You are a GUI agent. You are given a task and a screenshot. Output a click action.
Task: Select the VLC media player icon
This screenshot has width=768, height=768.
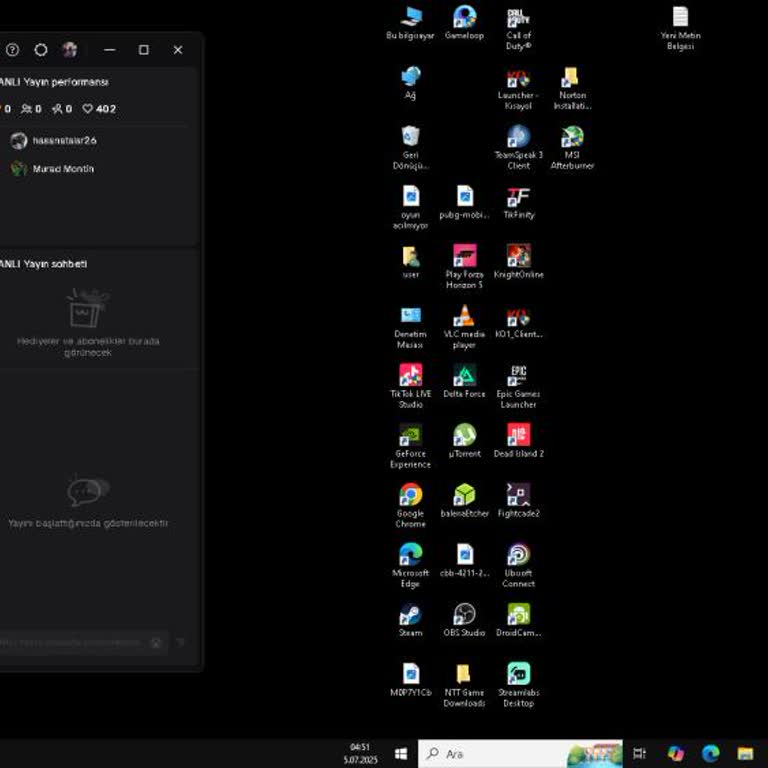tap(464, 317)
